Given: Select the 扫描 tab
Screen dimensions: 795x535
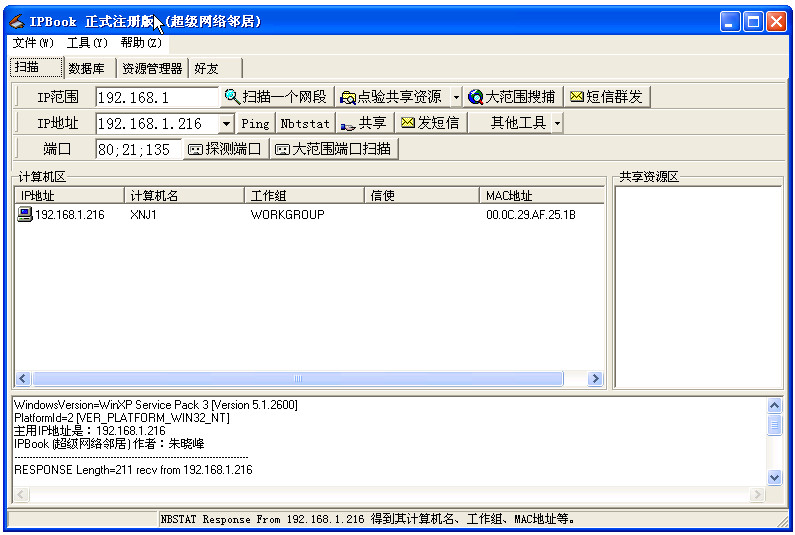Looking at the screenshot, I should [37, 67].
